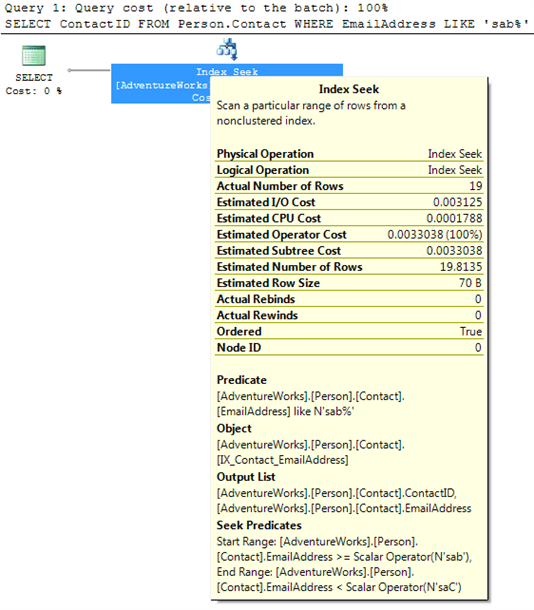This screenshot has width=534, height=610.
Task: Click the Seek Predicates section heading
Action: (x=259, y=525)
